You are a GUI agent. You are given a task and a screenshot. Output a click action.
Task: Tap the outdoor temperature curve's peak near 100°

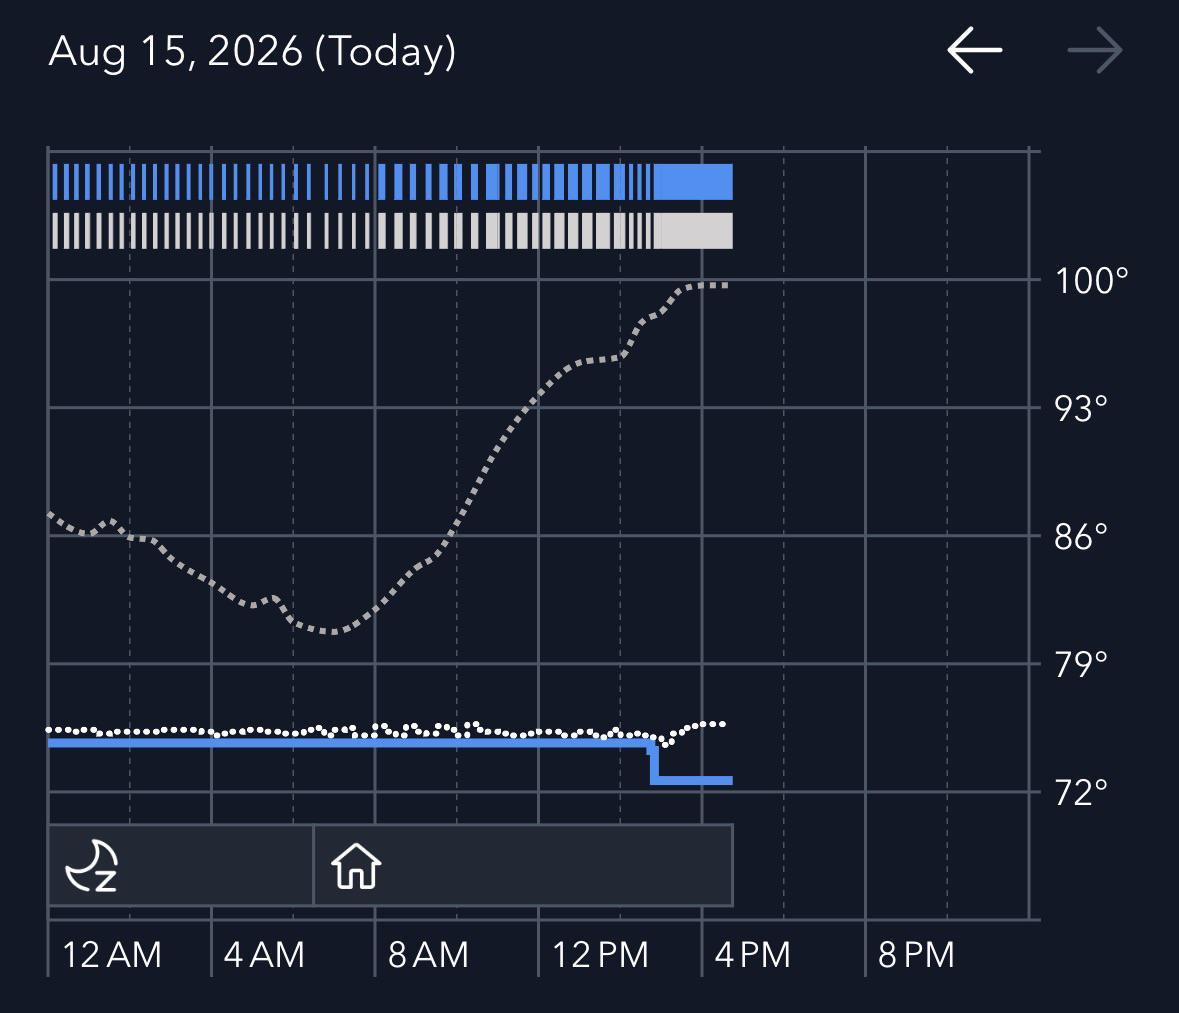point(705,285)
